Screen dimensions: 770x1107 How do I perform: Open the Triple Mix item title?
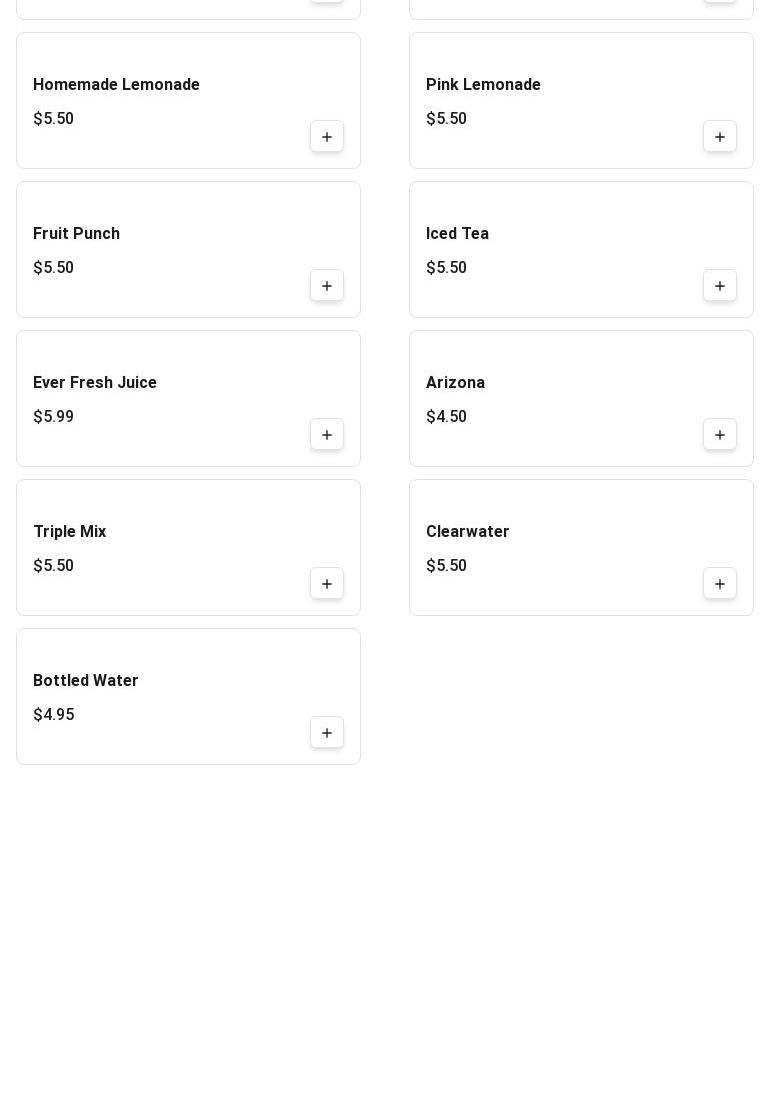(69, 532)
